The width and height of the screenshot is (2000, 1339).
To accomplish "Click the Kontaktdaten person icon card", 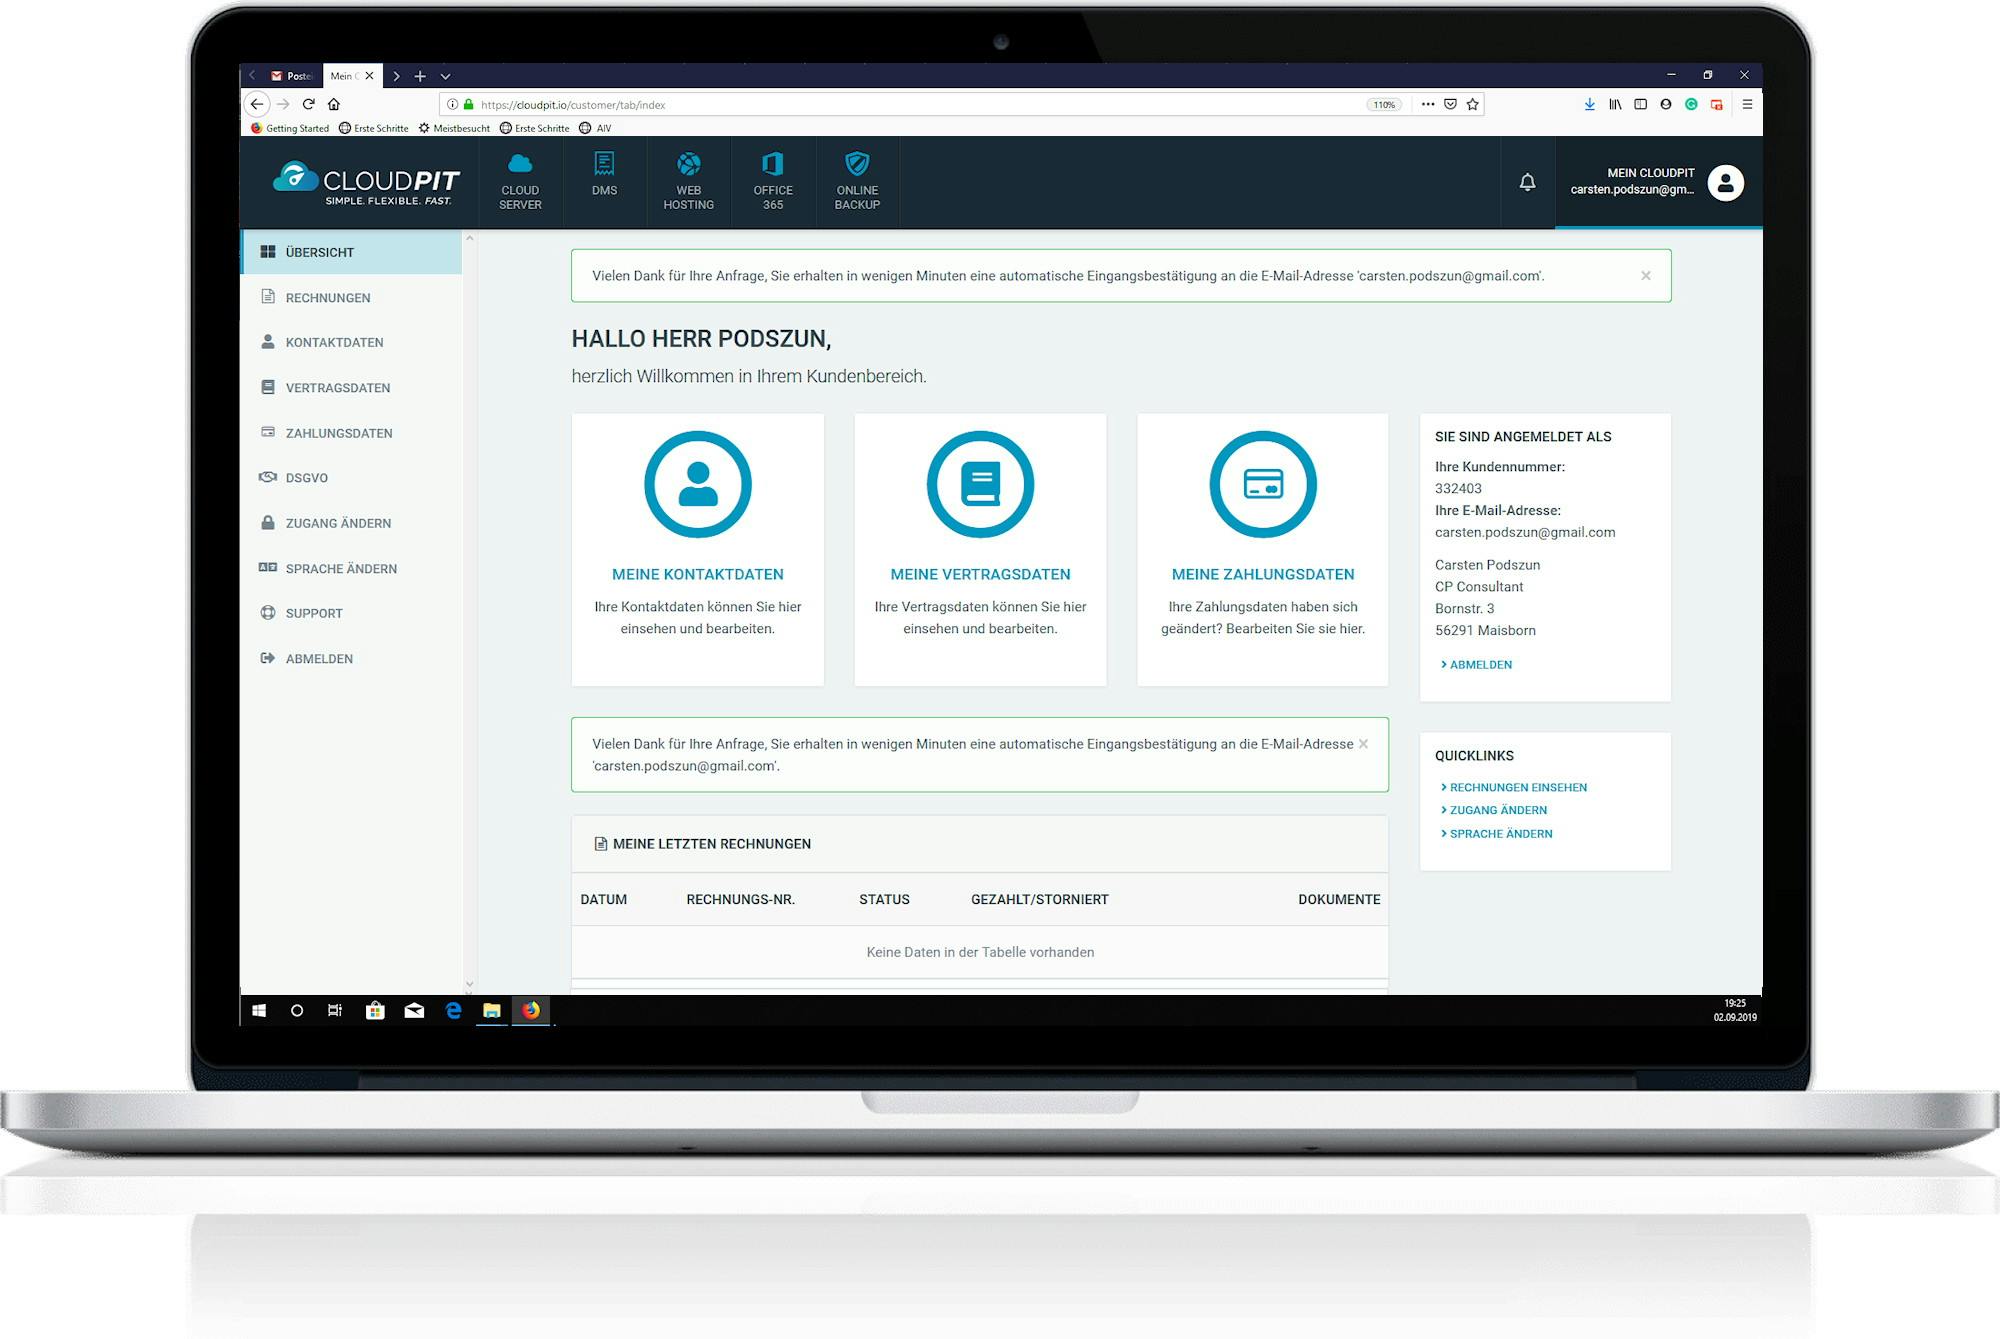I will [x=697, y=484].
